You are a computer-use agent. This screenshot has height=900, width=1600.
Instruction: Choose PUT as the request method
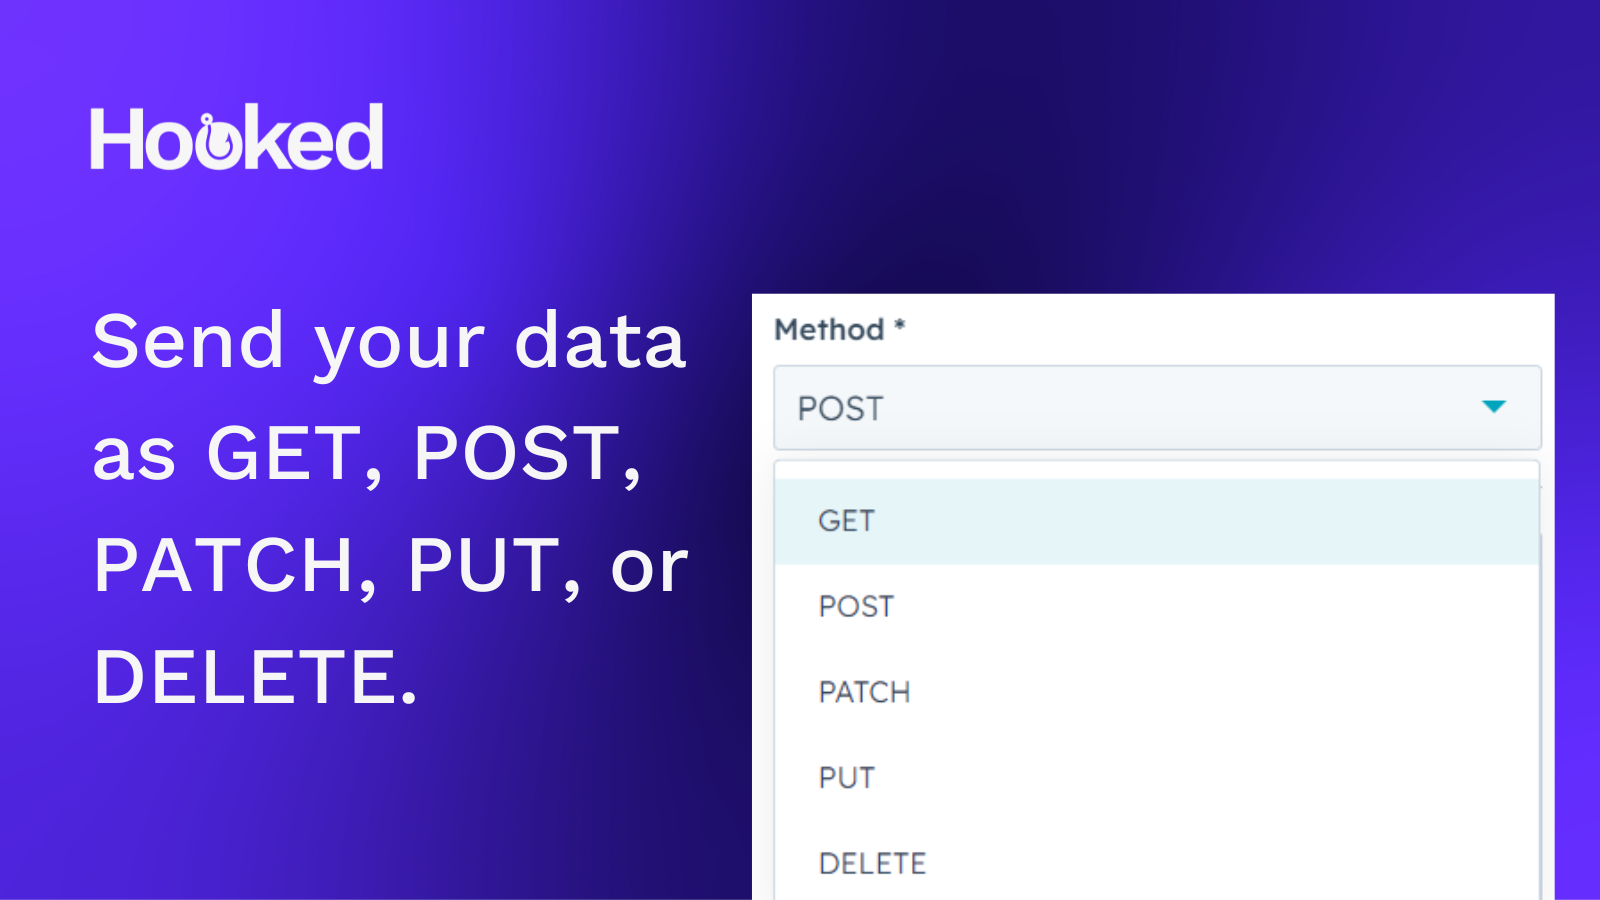(846, 776)
